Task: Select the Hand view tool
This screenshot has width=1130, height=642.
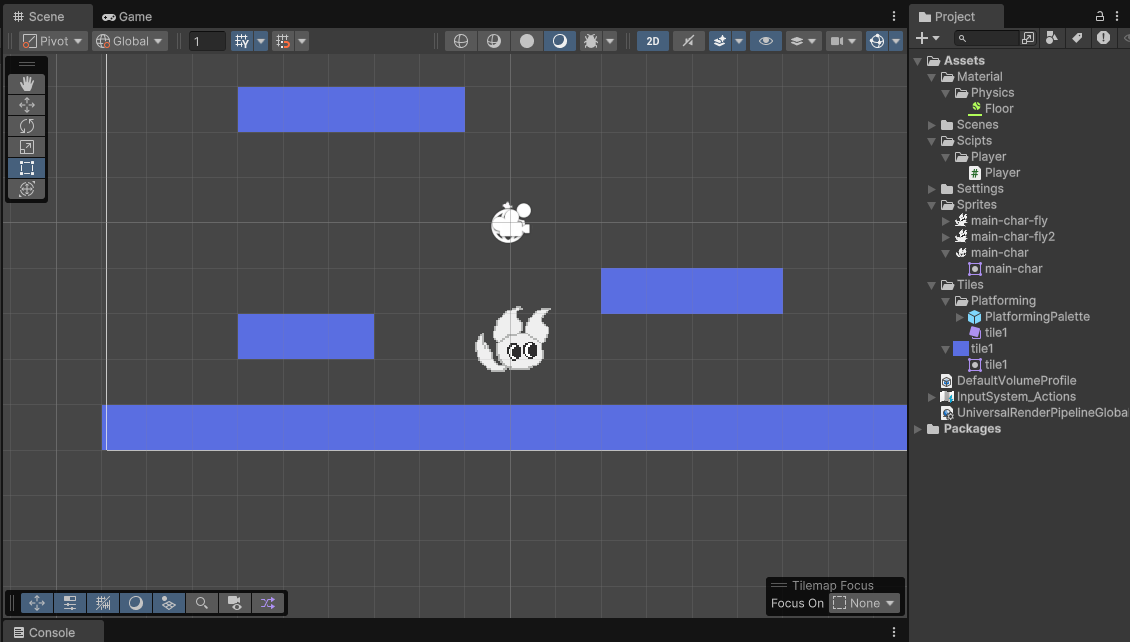Action: pyautogui.click(x=27, y=84)
